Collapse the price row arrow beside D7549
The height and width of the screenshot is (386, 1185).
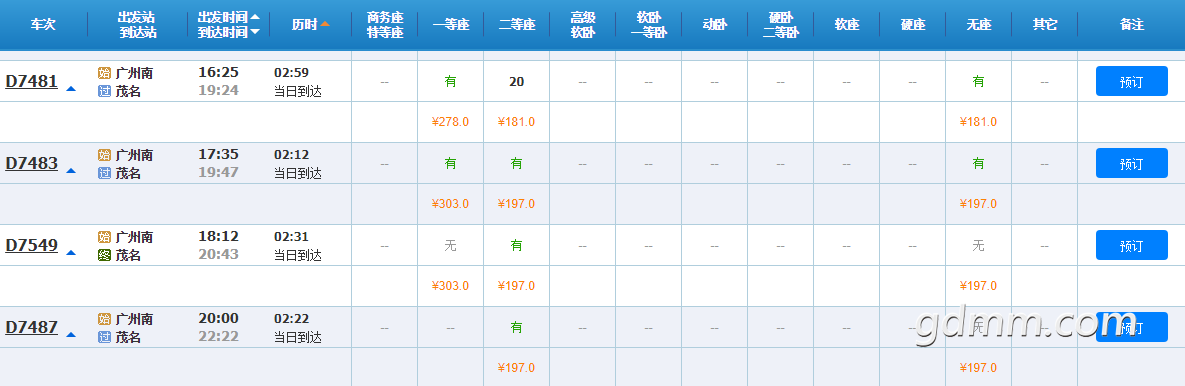click(x=71, y=252)
